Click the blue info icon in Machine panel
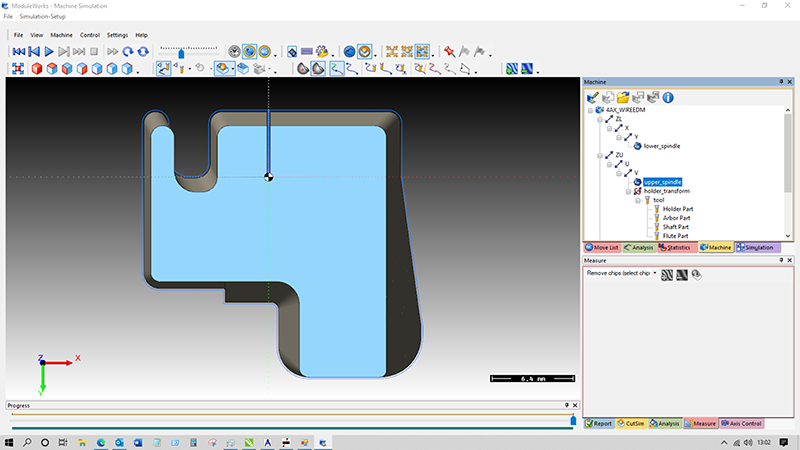This screenshot has width=800, height=450. [x=667, y=97]
